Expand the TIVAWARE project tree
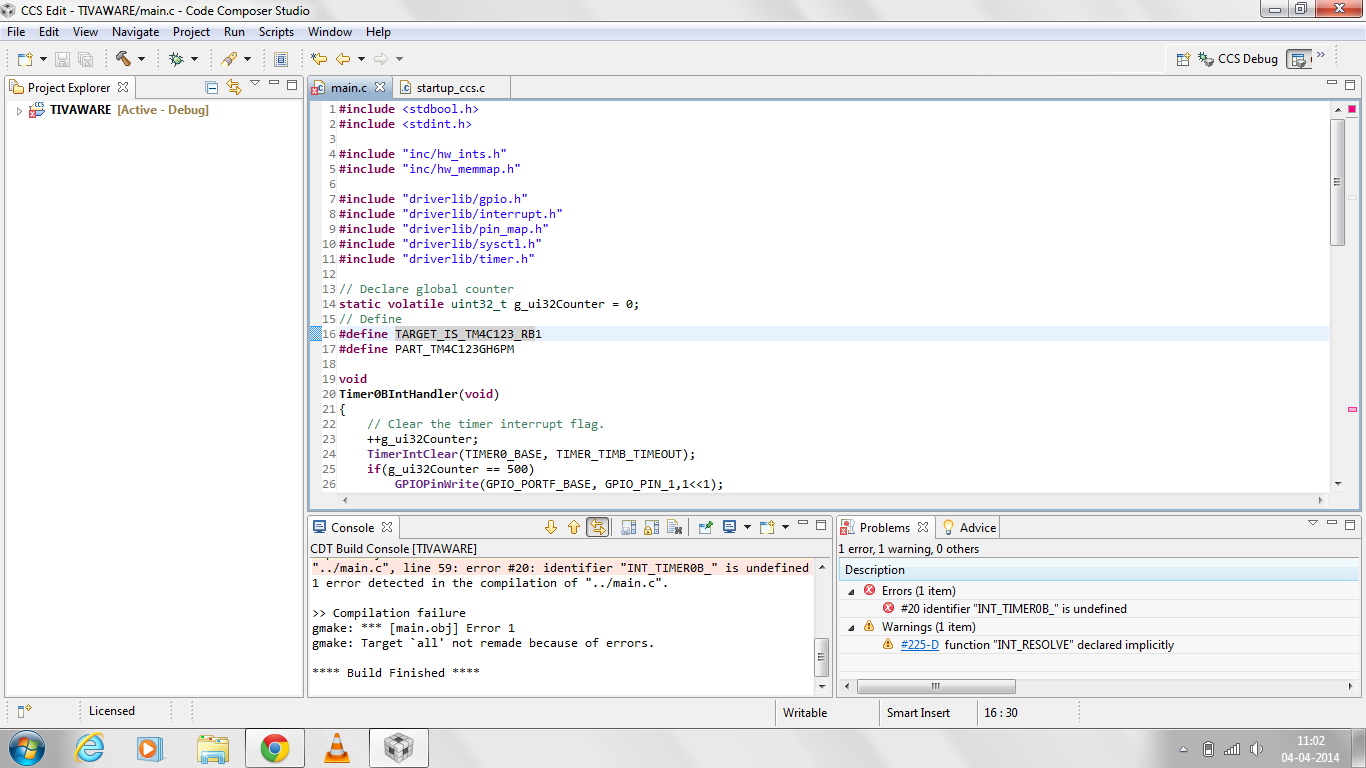Screen dimensions: 1366x768 [x=19, y=111]
